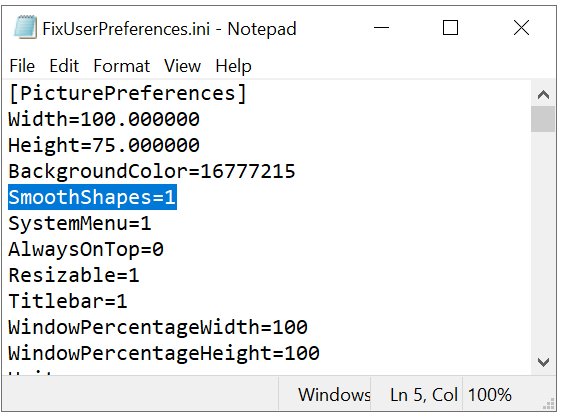Click the 100% zoom indicator in status bar
This screenshot has height=416, width=568.
point(490,395)
